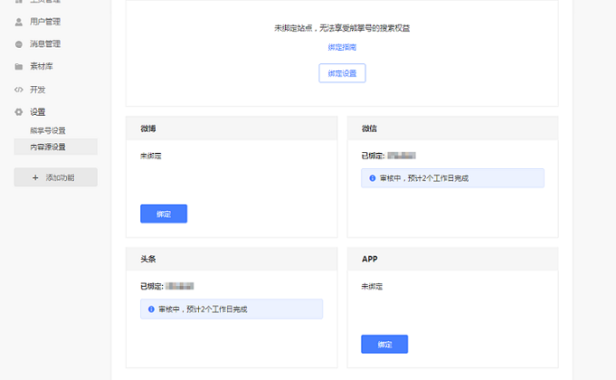Click the 微博 card header
This screenshot has height=380, width=616.
tap(232, 129)
